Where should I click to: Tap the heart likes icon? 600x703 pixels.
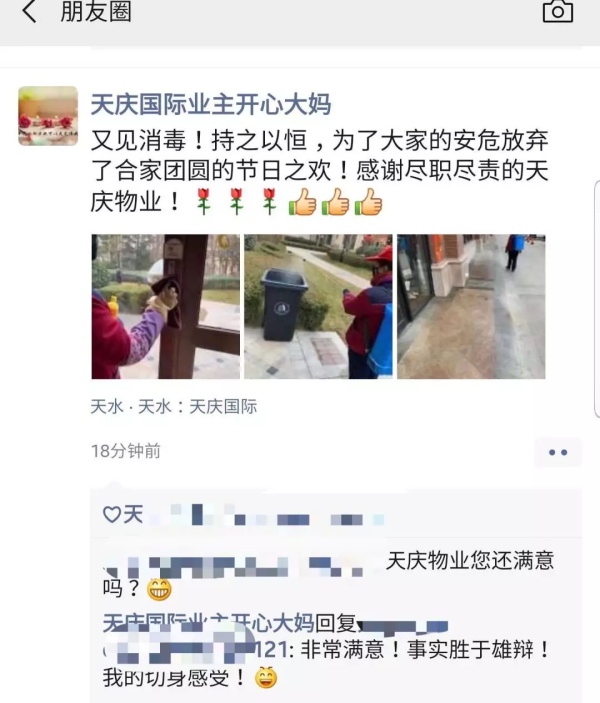click(112, 514)
